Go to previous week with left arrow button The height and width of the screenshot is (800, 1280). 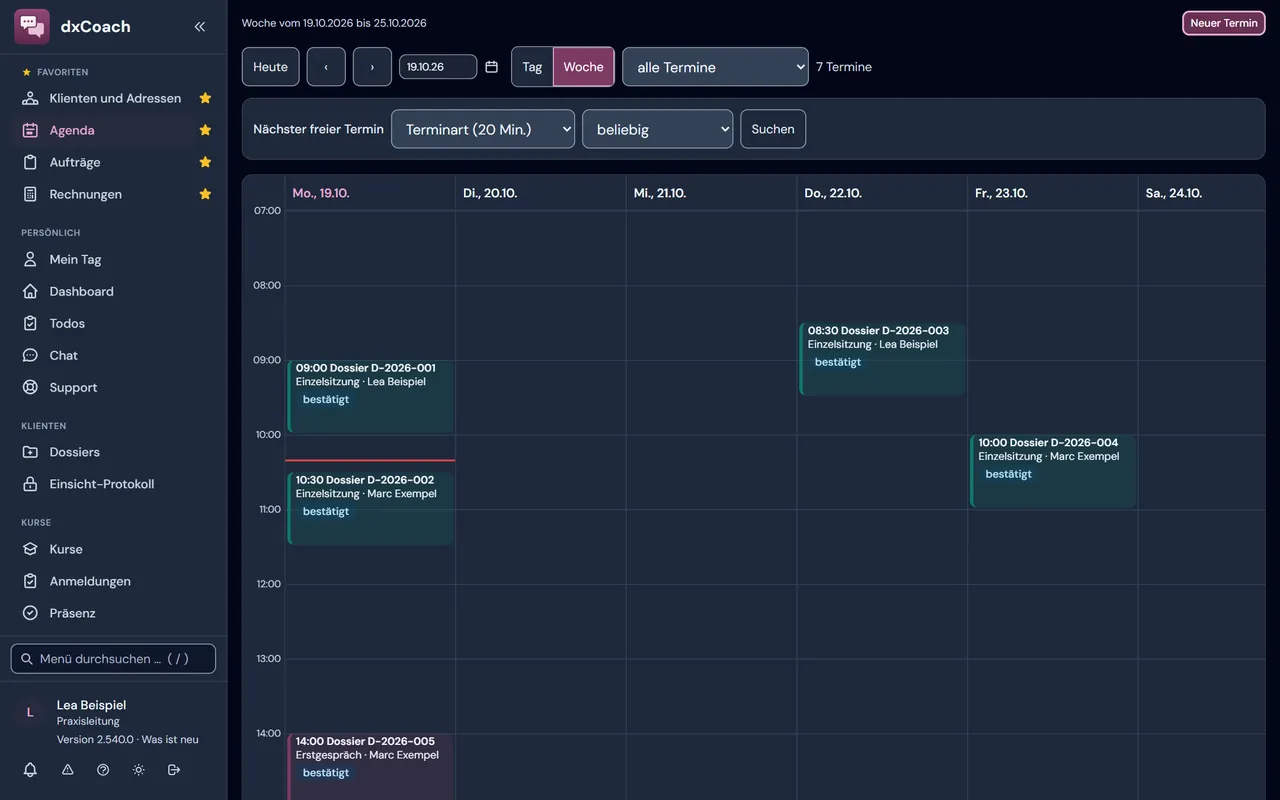coord(326,67)
